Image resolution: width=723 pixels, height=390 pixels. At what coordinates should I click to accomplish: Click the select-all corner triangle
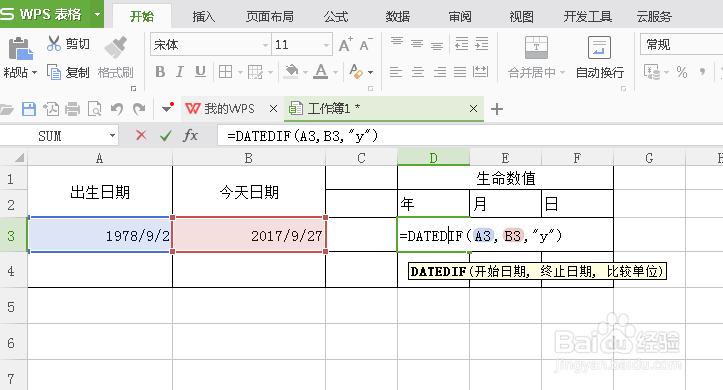18,158
